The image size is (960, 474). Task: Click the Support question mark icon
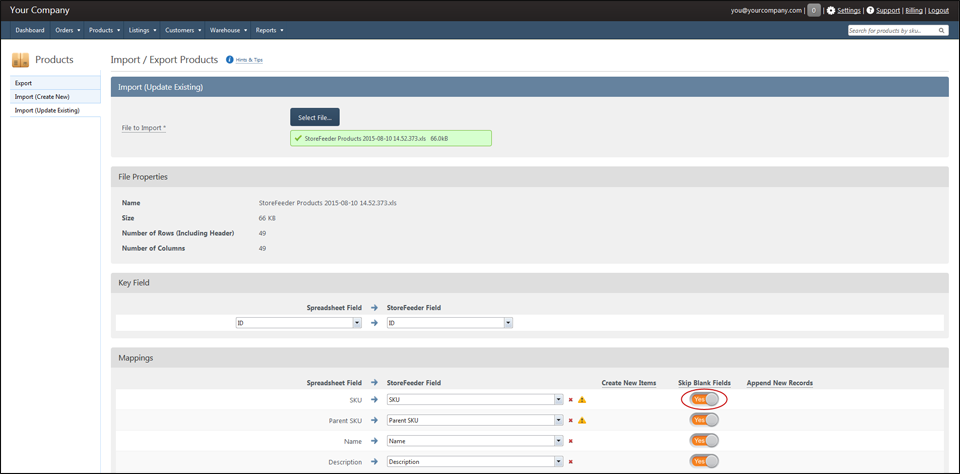pyautogui.click(x=870, y=10)
